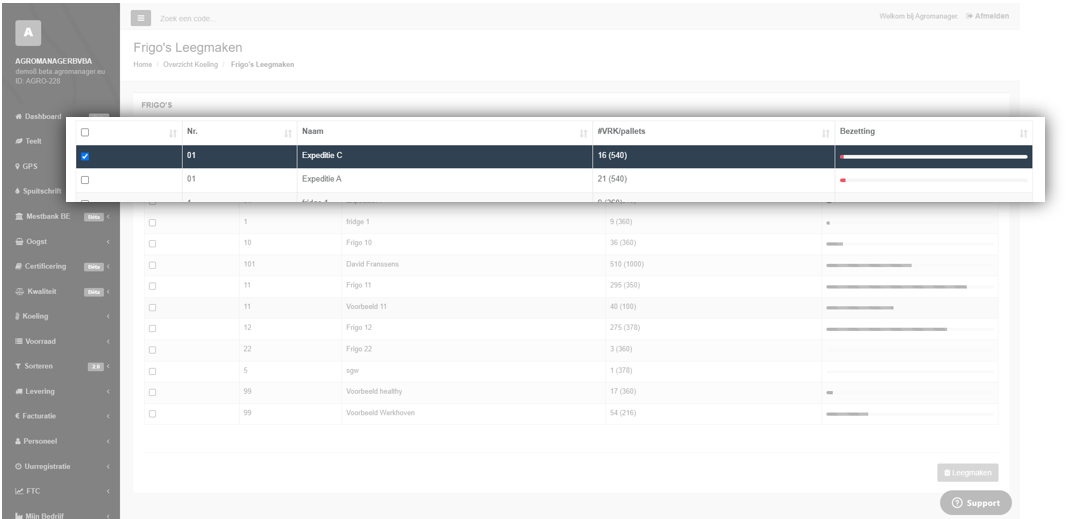This screenshot has width=1071, height=519.
Task: Open the Personeel sidebar menu item
Action: click(x=61, y=441)
